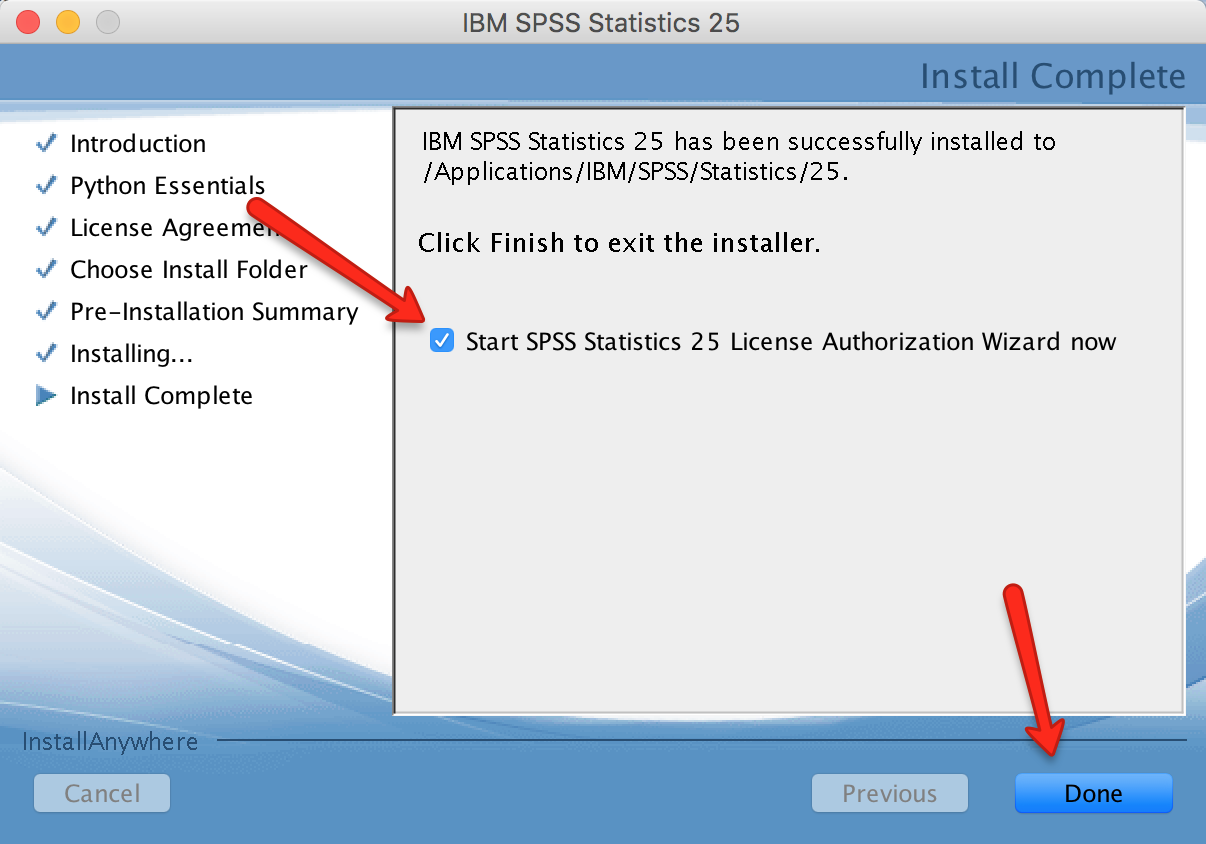Click the Cancel button
Image resolution: width=1206 pixels, height=844 pixels.
coord(102,793)
